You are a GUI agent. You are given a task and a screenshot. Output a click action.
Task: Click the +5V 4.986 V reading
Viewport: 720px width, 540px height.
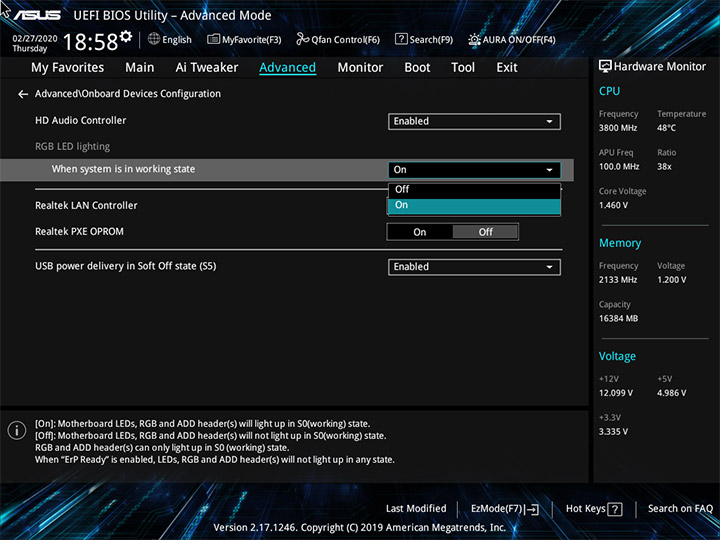coord(671,393)
